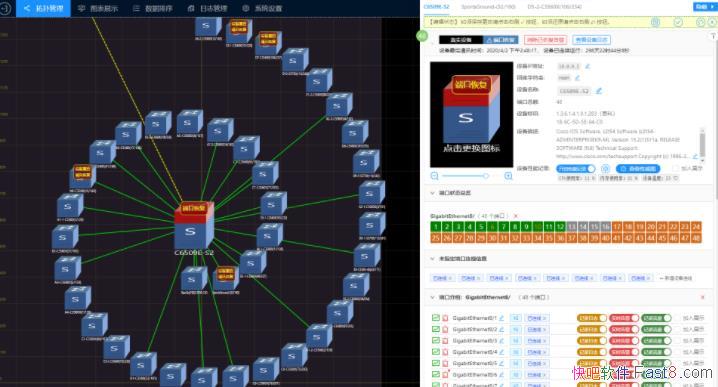The width and height of the screenshot is (718, 387).
Task: Open the connection dropdown for GigabitEthernet0/2
Action: click(x=538, y=329)
